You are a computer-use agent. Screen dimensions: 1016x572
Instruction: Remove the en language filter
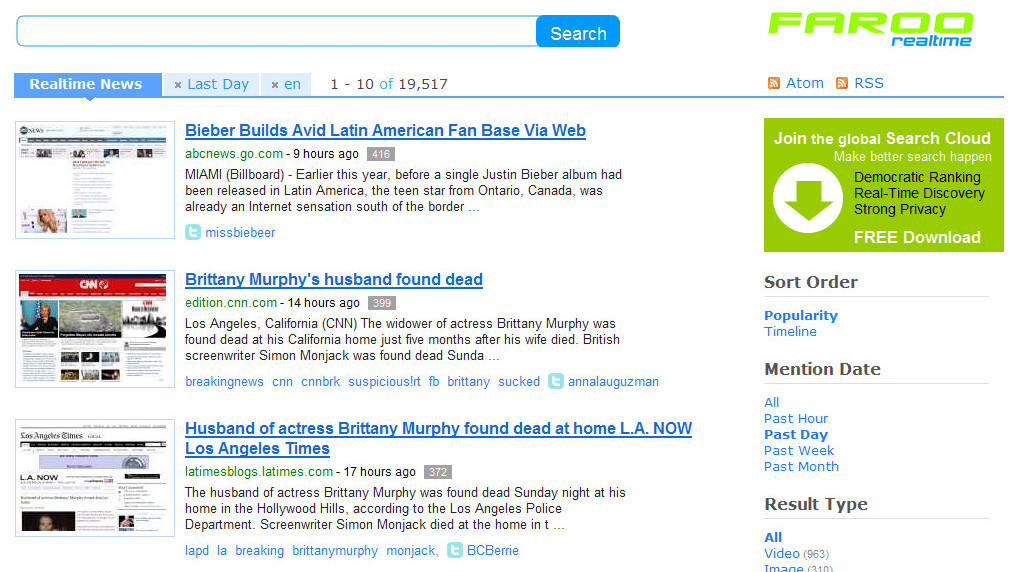[275, 85]
